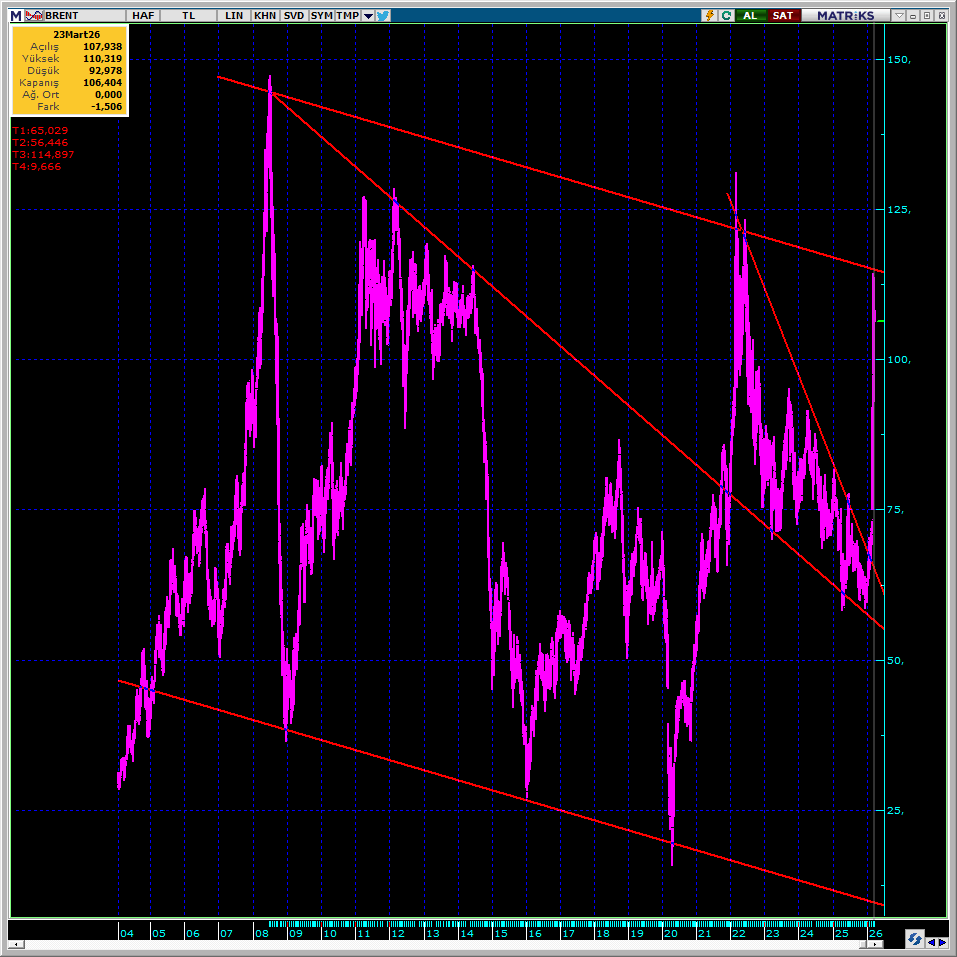Screen dimensions: 957x957
Task: Click the Matriks M logo icon
Action: pos(16,16)
